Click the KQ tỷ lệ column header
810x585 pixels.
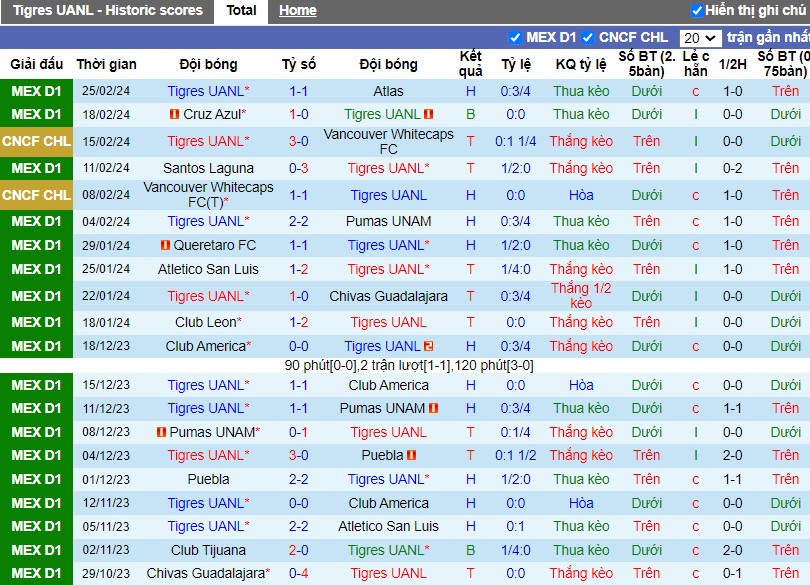click(581, 64)
